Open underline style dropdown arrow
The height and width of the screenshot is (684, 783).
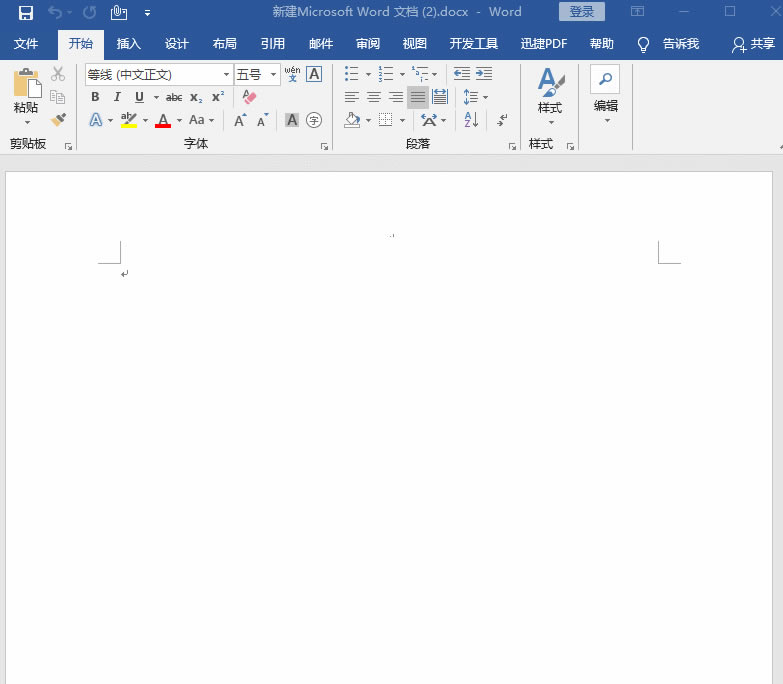tap(156, 97)
